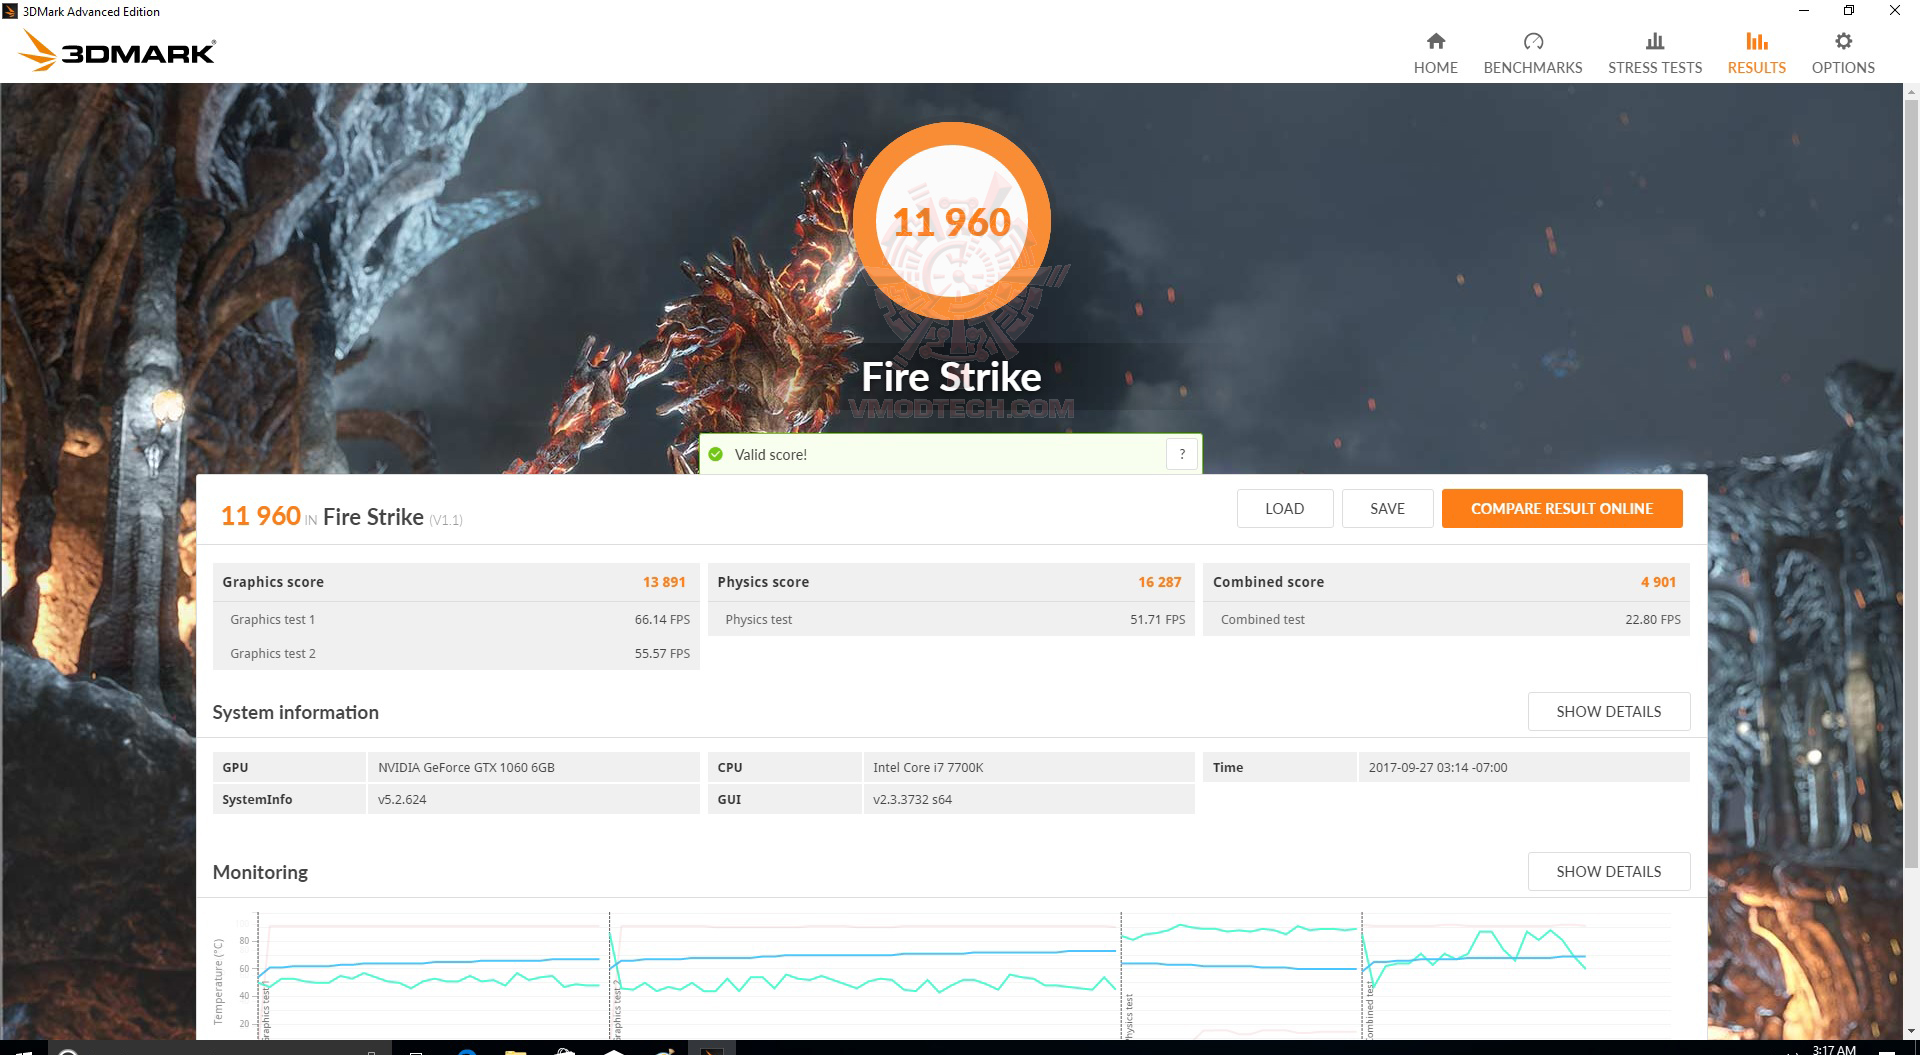Click the orange 11 960 score circle
1920x1055 pixels.
[951, 222]
